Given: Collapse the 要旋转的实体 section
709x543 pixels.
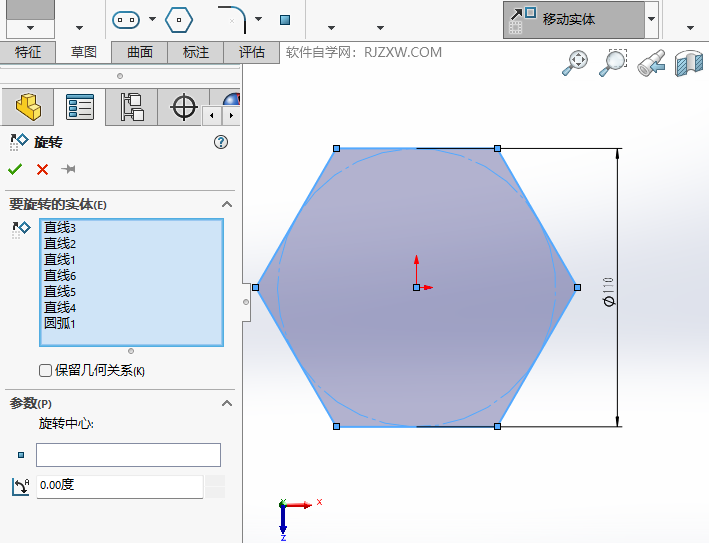Looking at the screenshot, I should (227, 204).
